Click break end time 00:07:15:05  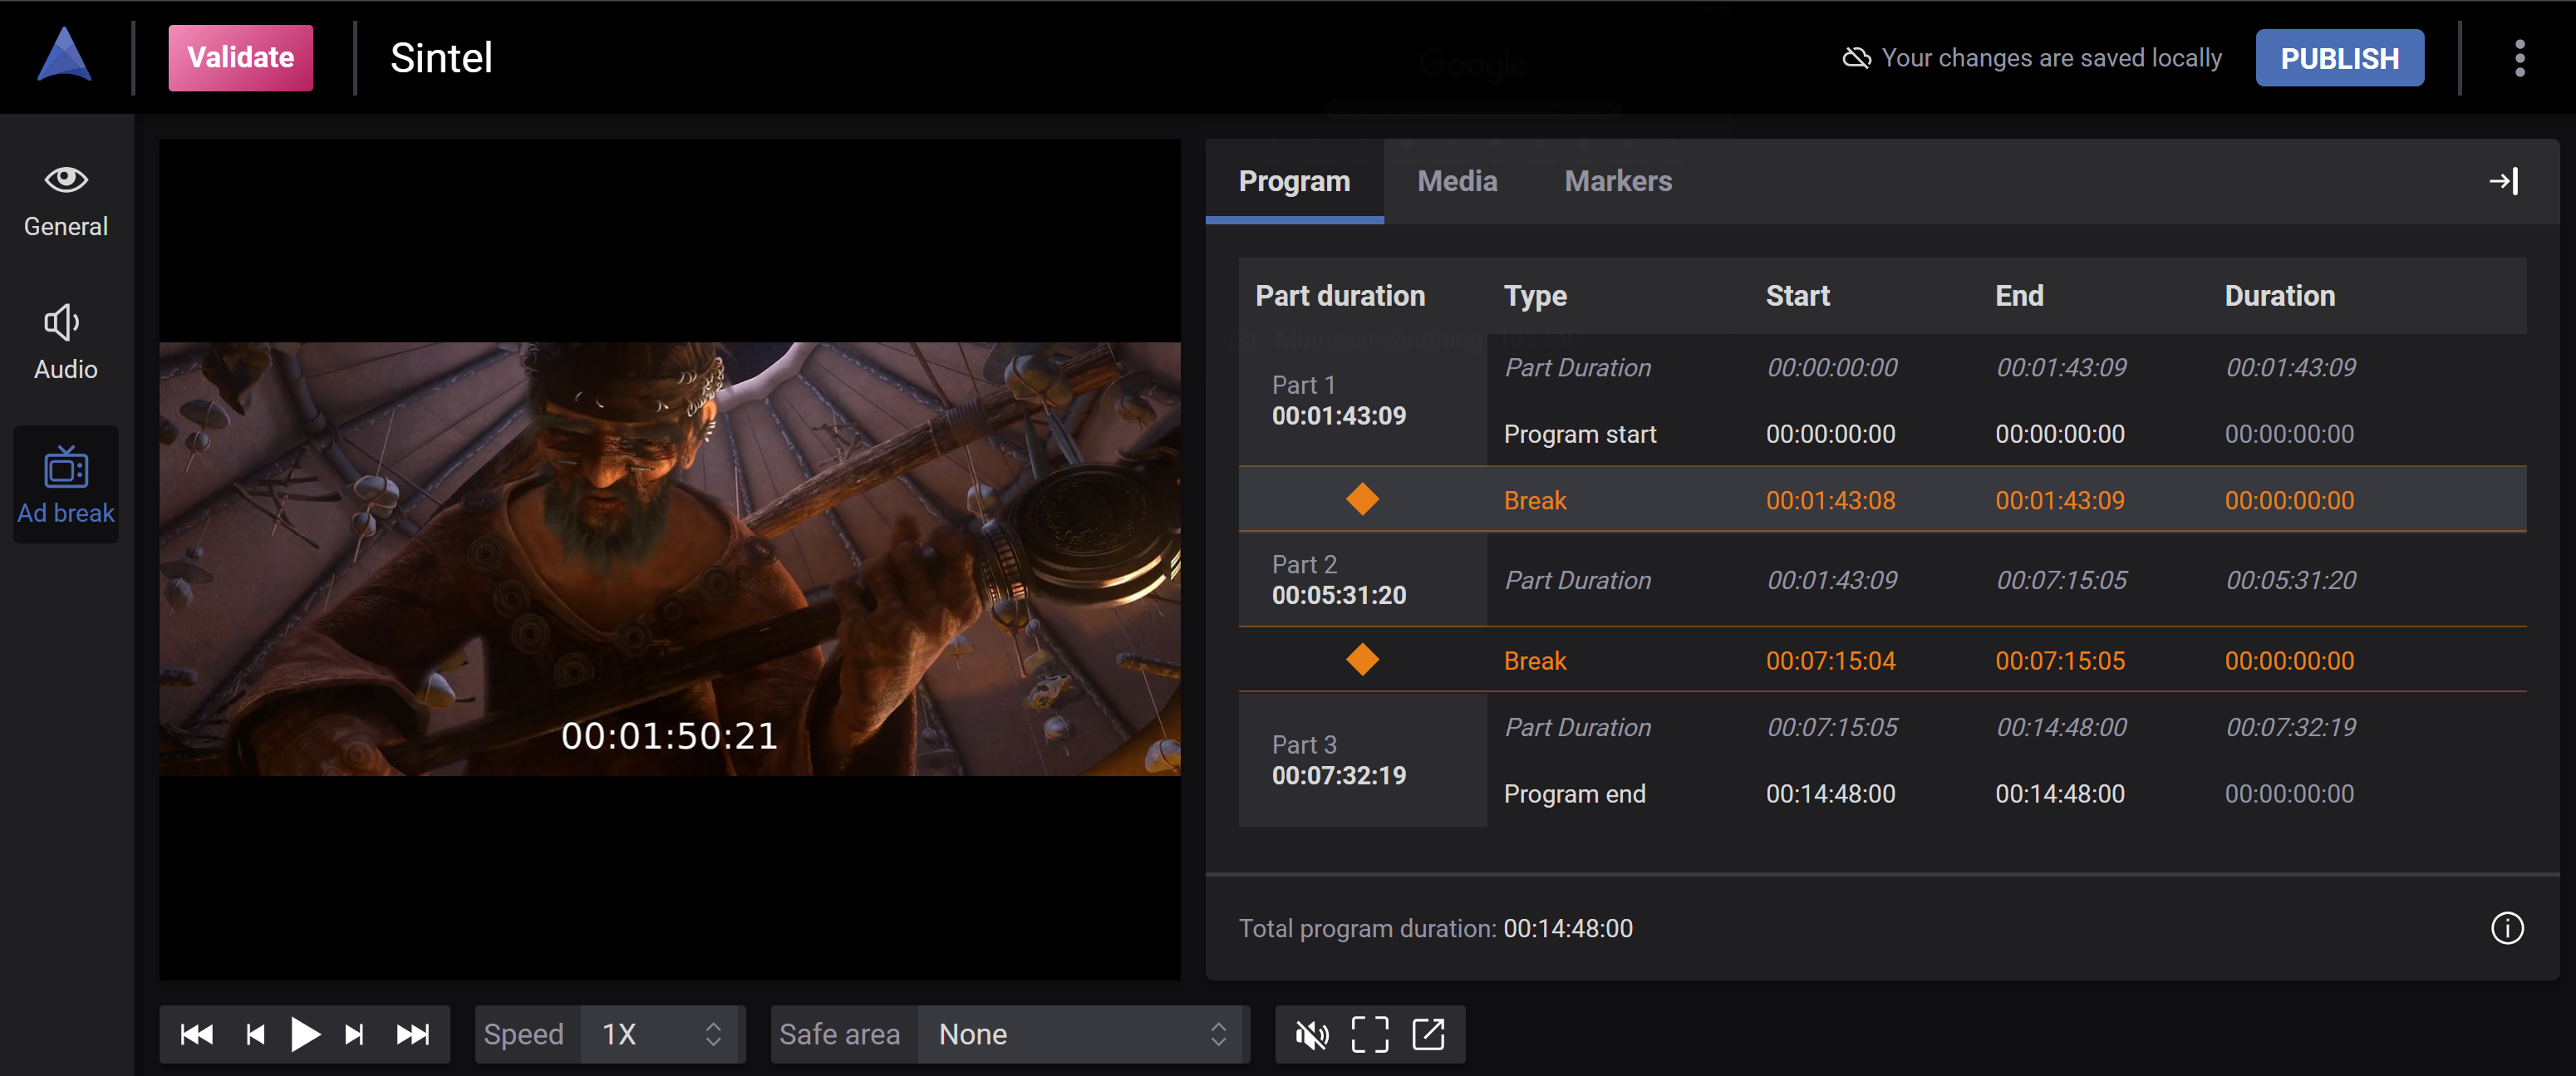click(2060, 661)
